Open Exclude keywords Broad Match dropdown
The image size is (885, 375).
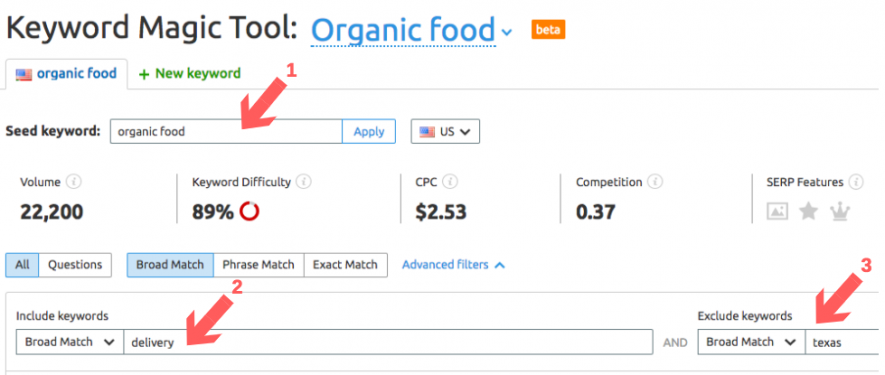(x=751, y=342)
